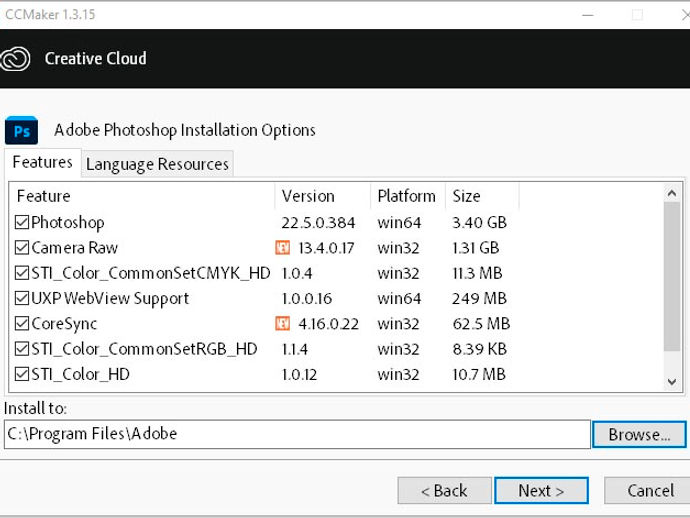Click the Creative Cloud logo icon

coord(15,59)
